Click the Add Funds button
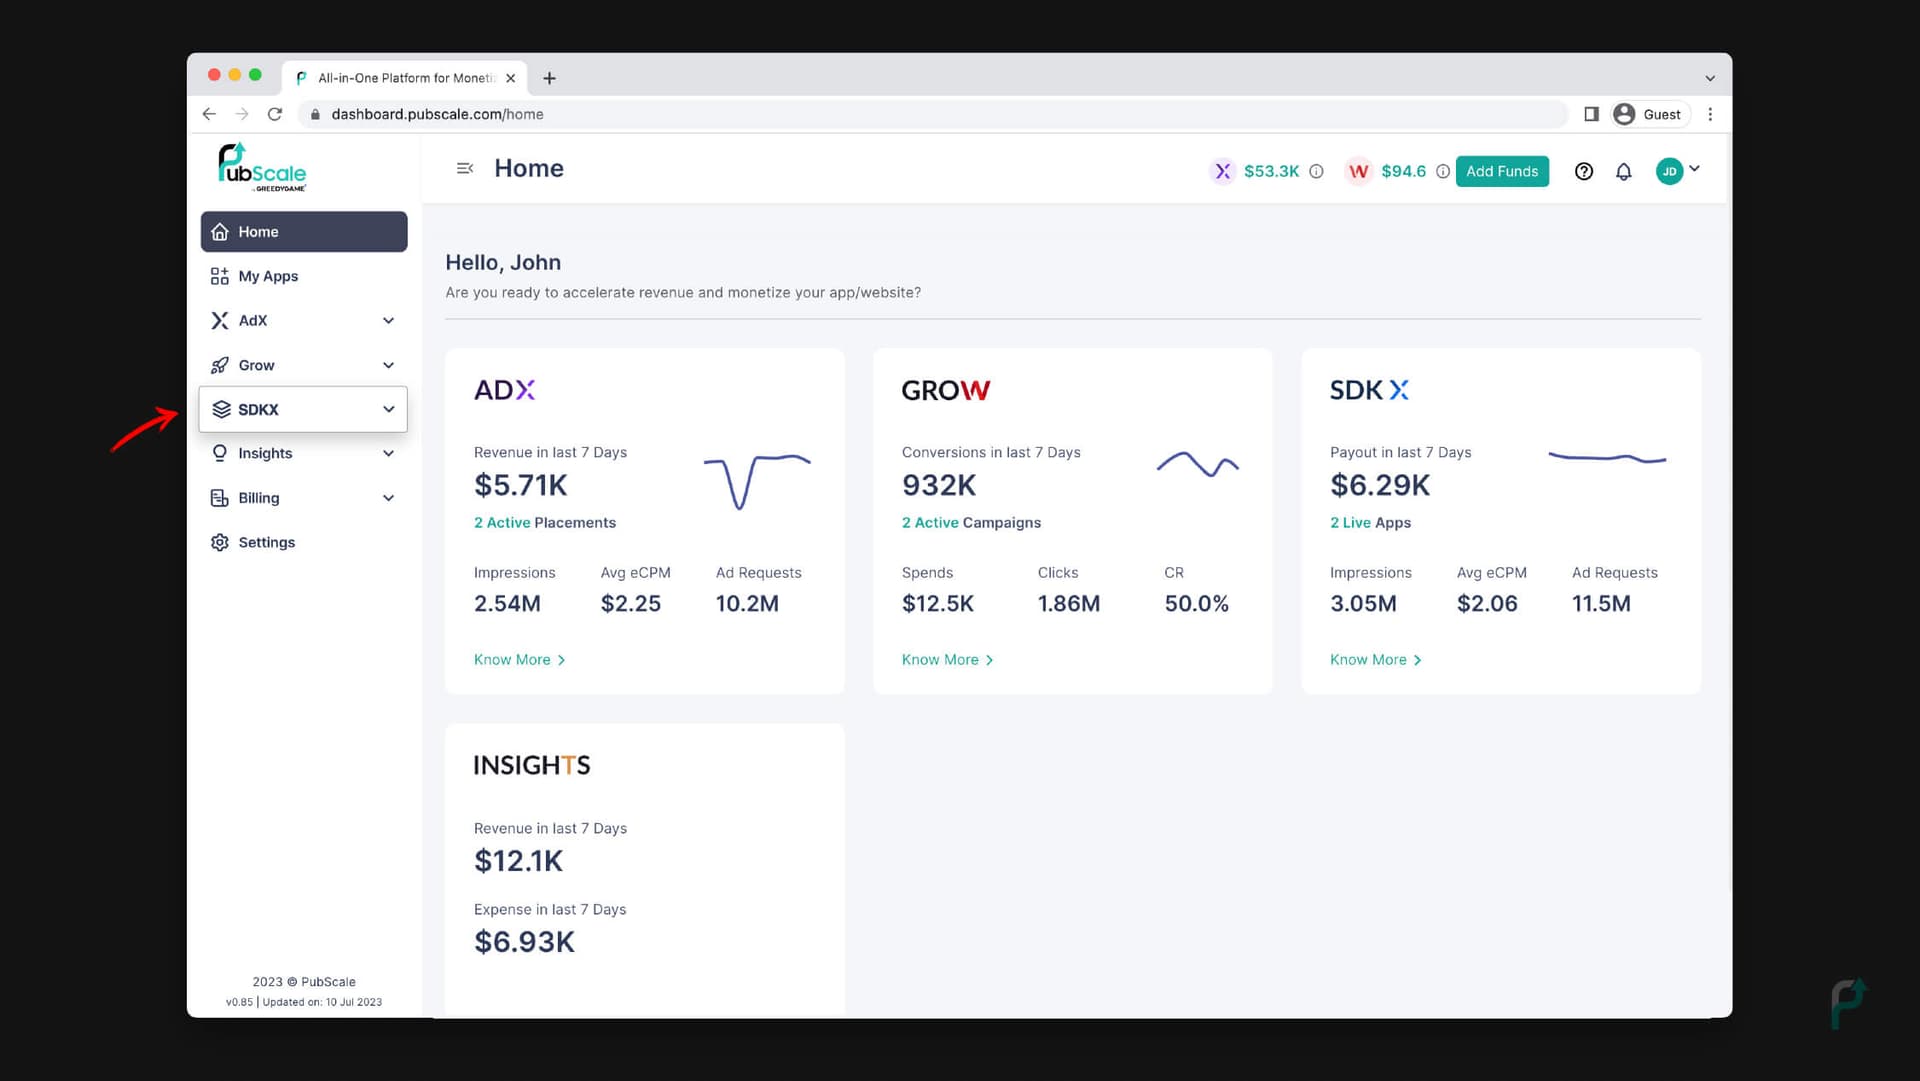The image size is (1920, 1081). point(1501,171)
